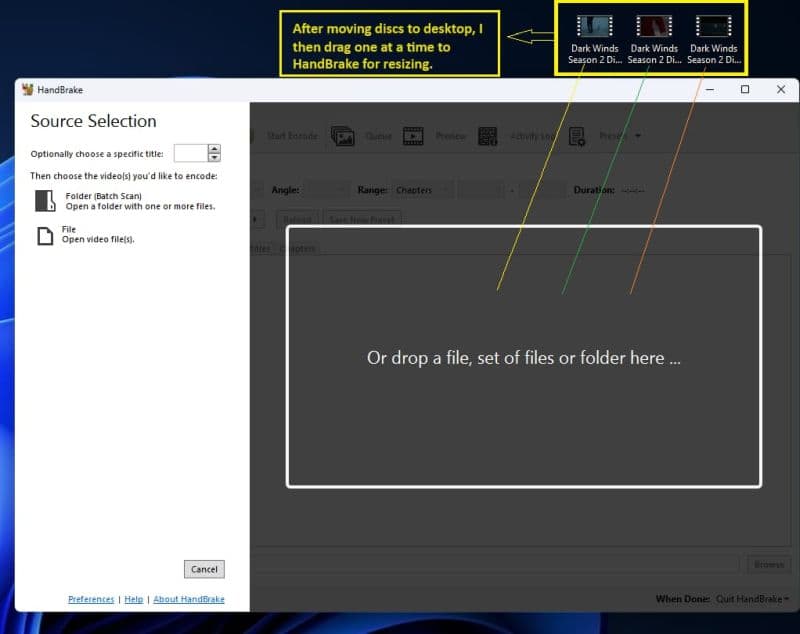Image resolution: width=800 pixels, height=634 pixels.
Task: Expand the Range Chapters dropdown
Action: [x=422, y=190]
